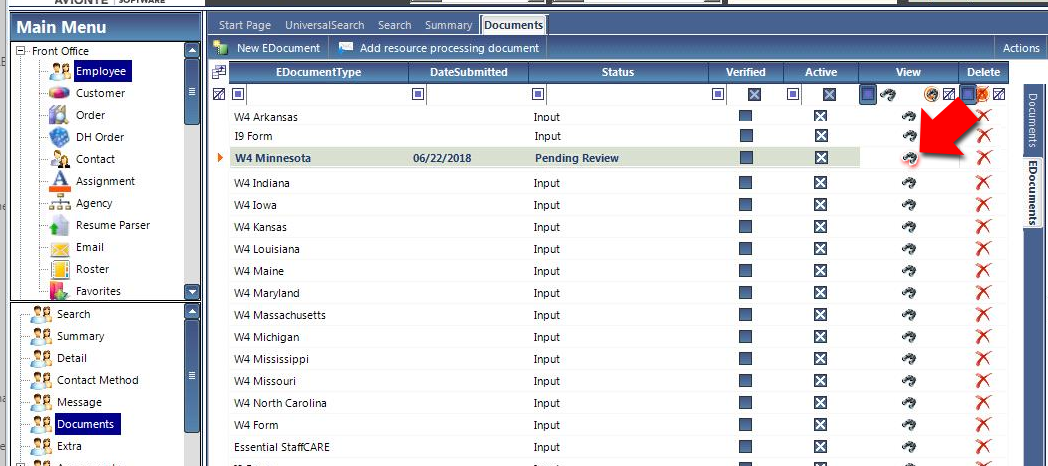Screen dimensions: 1048x466
Task: Click the Status filter text field
Action: (x=627, y=94)
